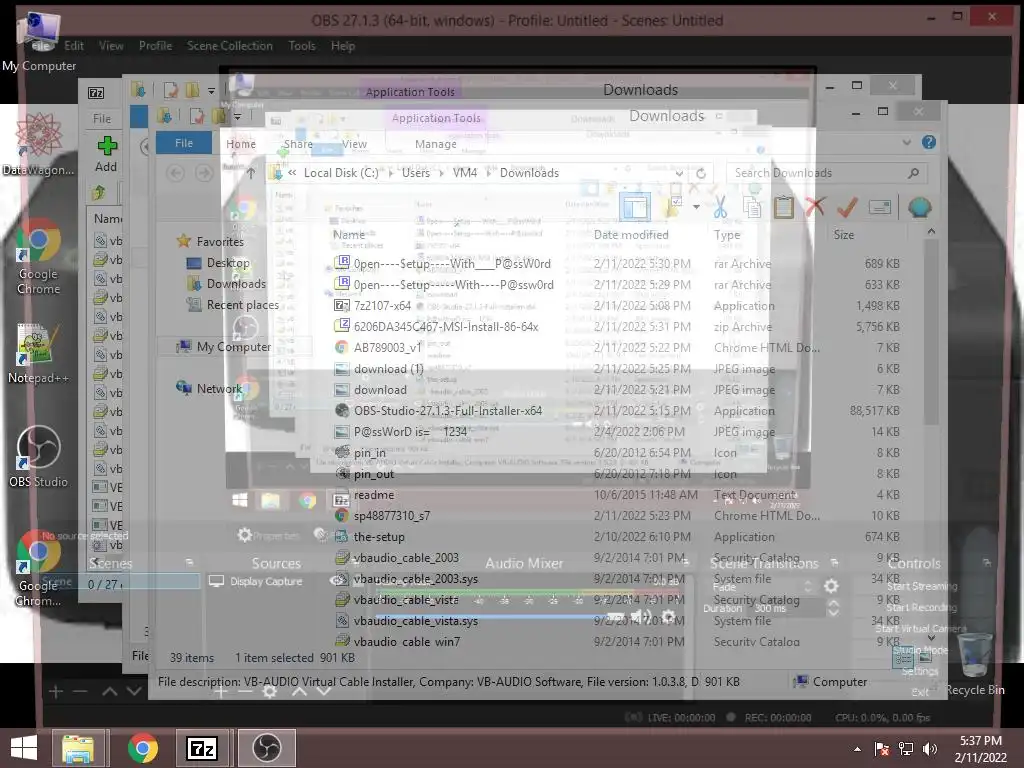Click the folder options icon beside preview pane
The image size is (1024, 768).
(x=672, y=208)
